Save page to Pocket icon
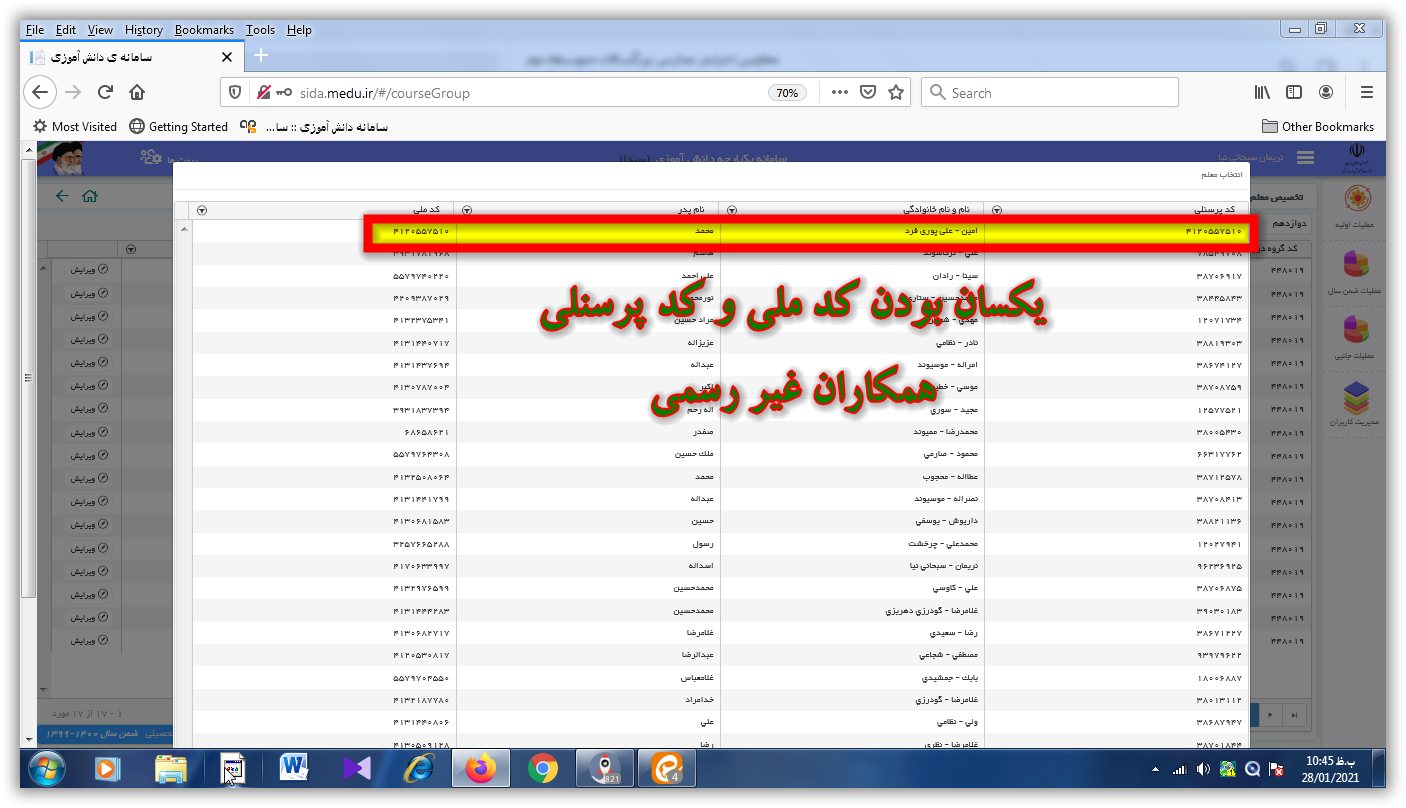The image size is (1406, 808). coord(868,93)
